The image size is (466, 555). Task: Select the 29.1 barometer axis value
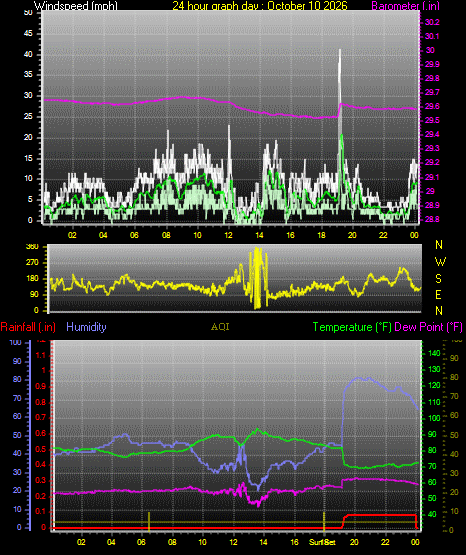pos(432,177)
